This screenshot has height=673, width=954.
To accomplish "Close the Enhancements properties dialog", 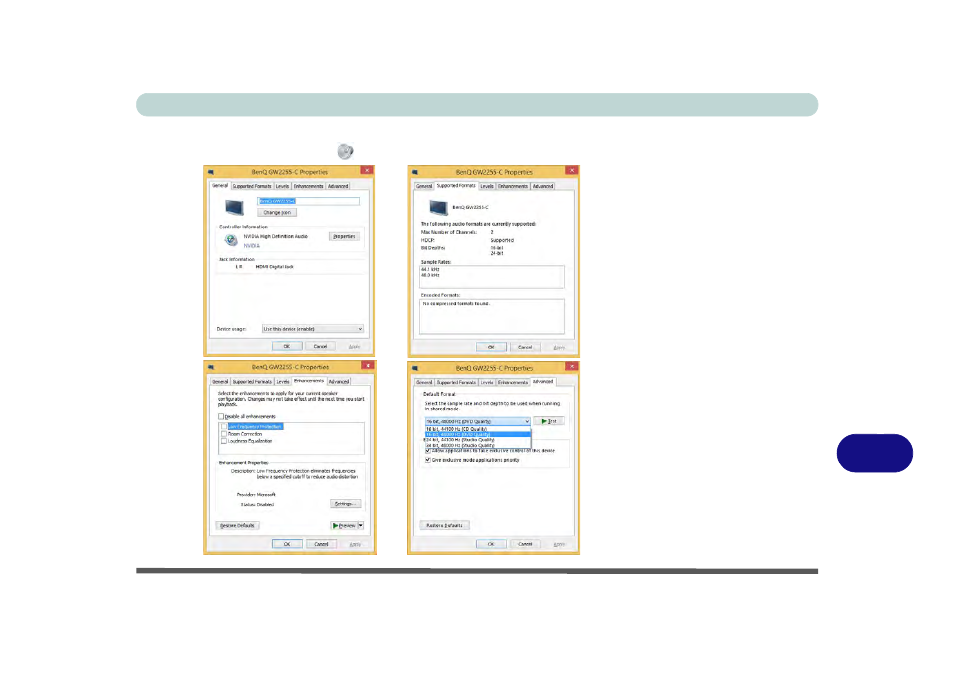I will click(368, 365).
